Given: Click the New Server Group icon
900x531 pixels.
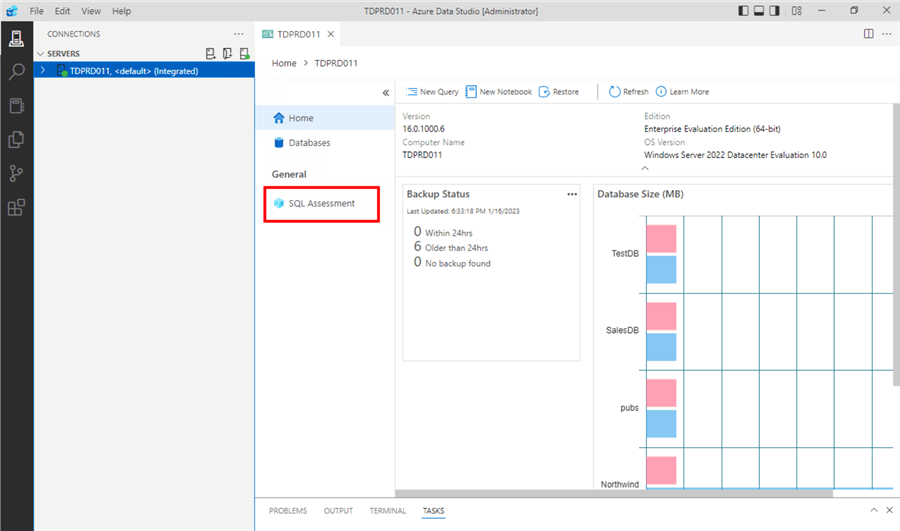Looking at the screenshot, I should click(x=227, y=53).
